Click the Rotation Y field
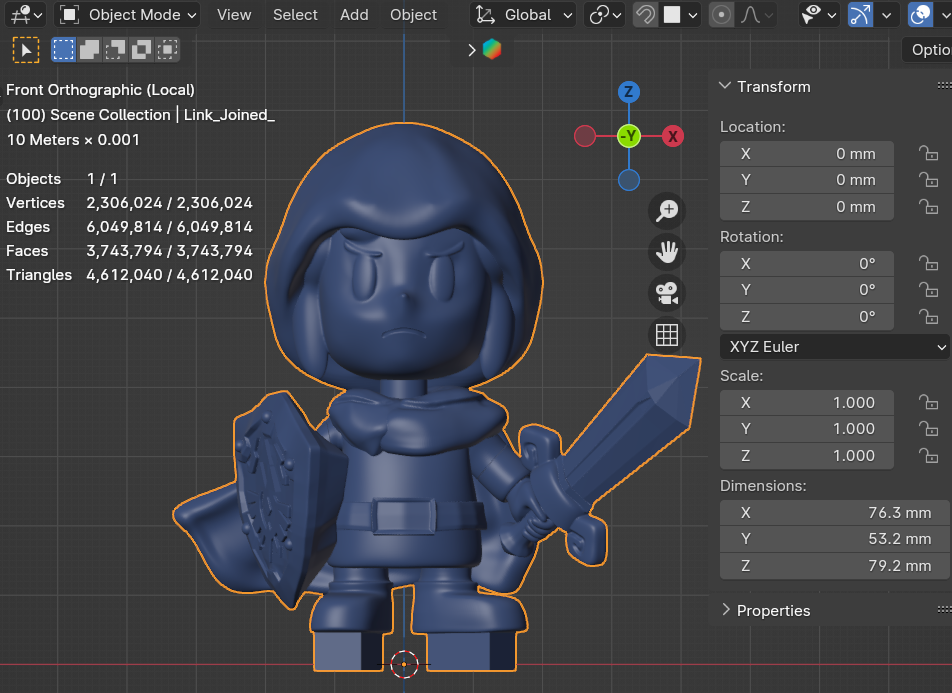The width and height of the screenshot is (952, 693). point(806,290)
